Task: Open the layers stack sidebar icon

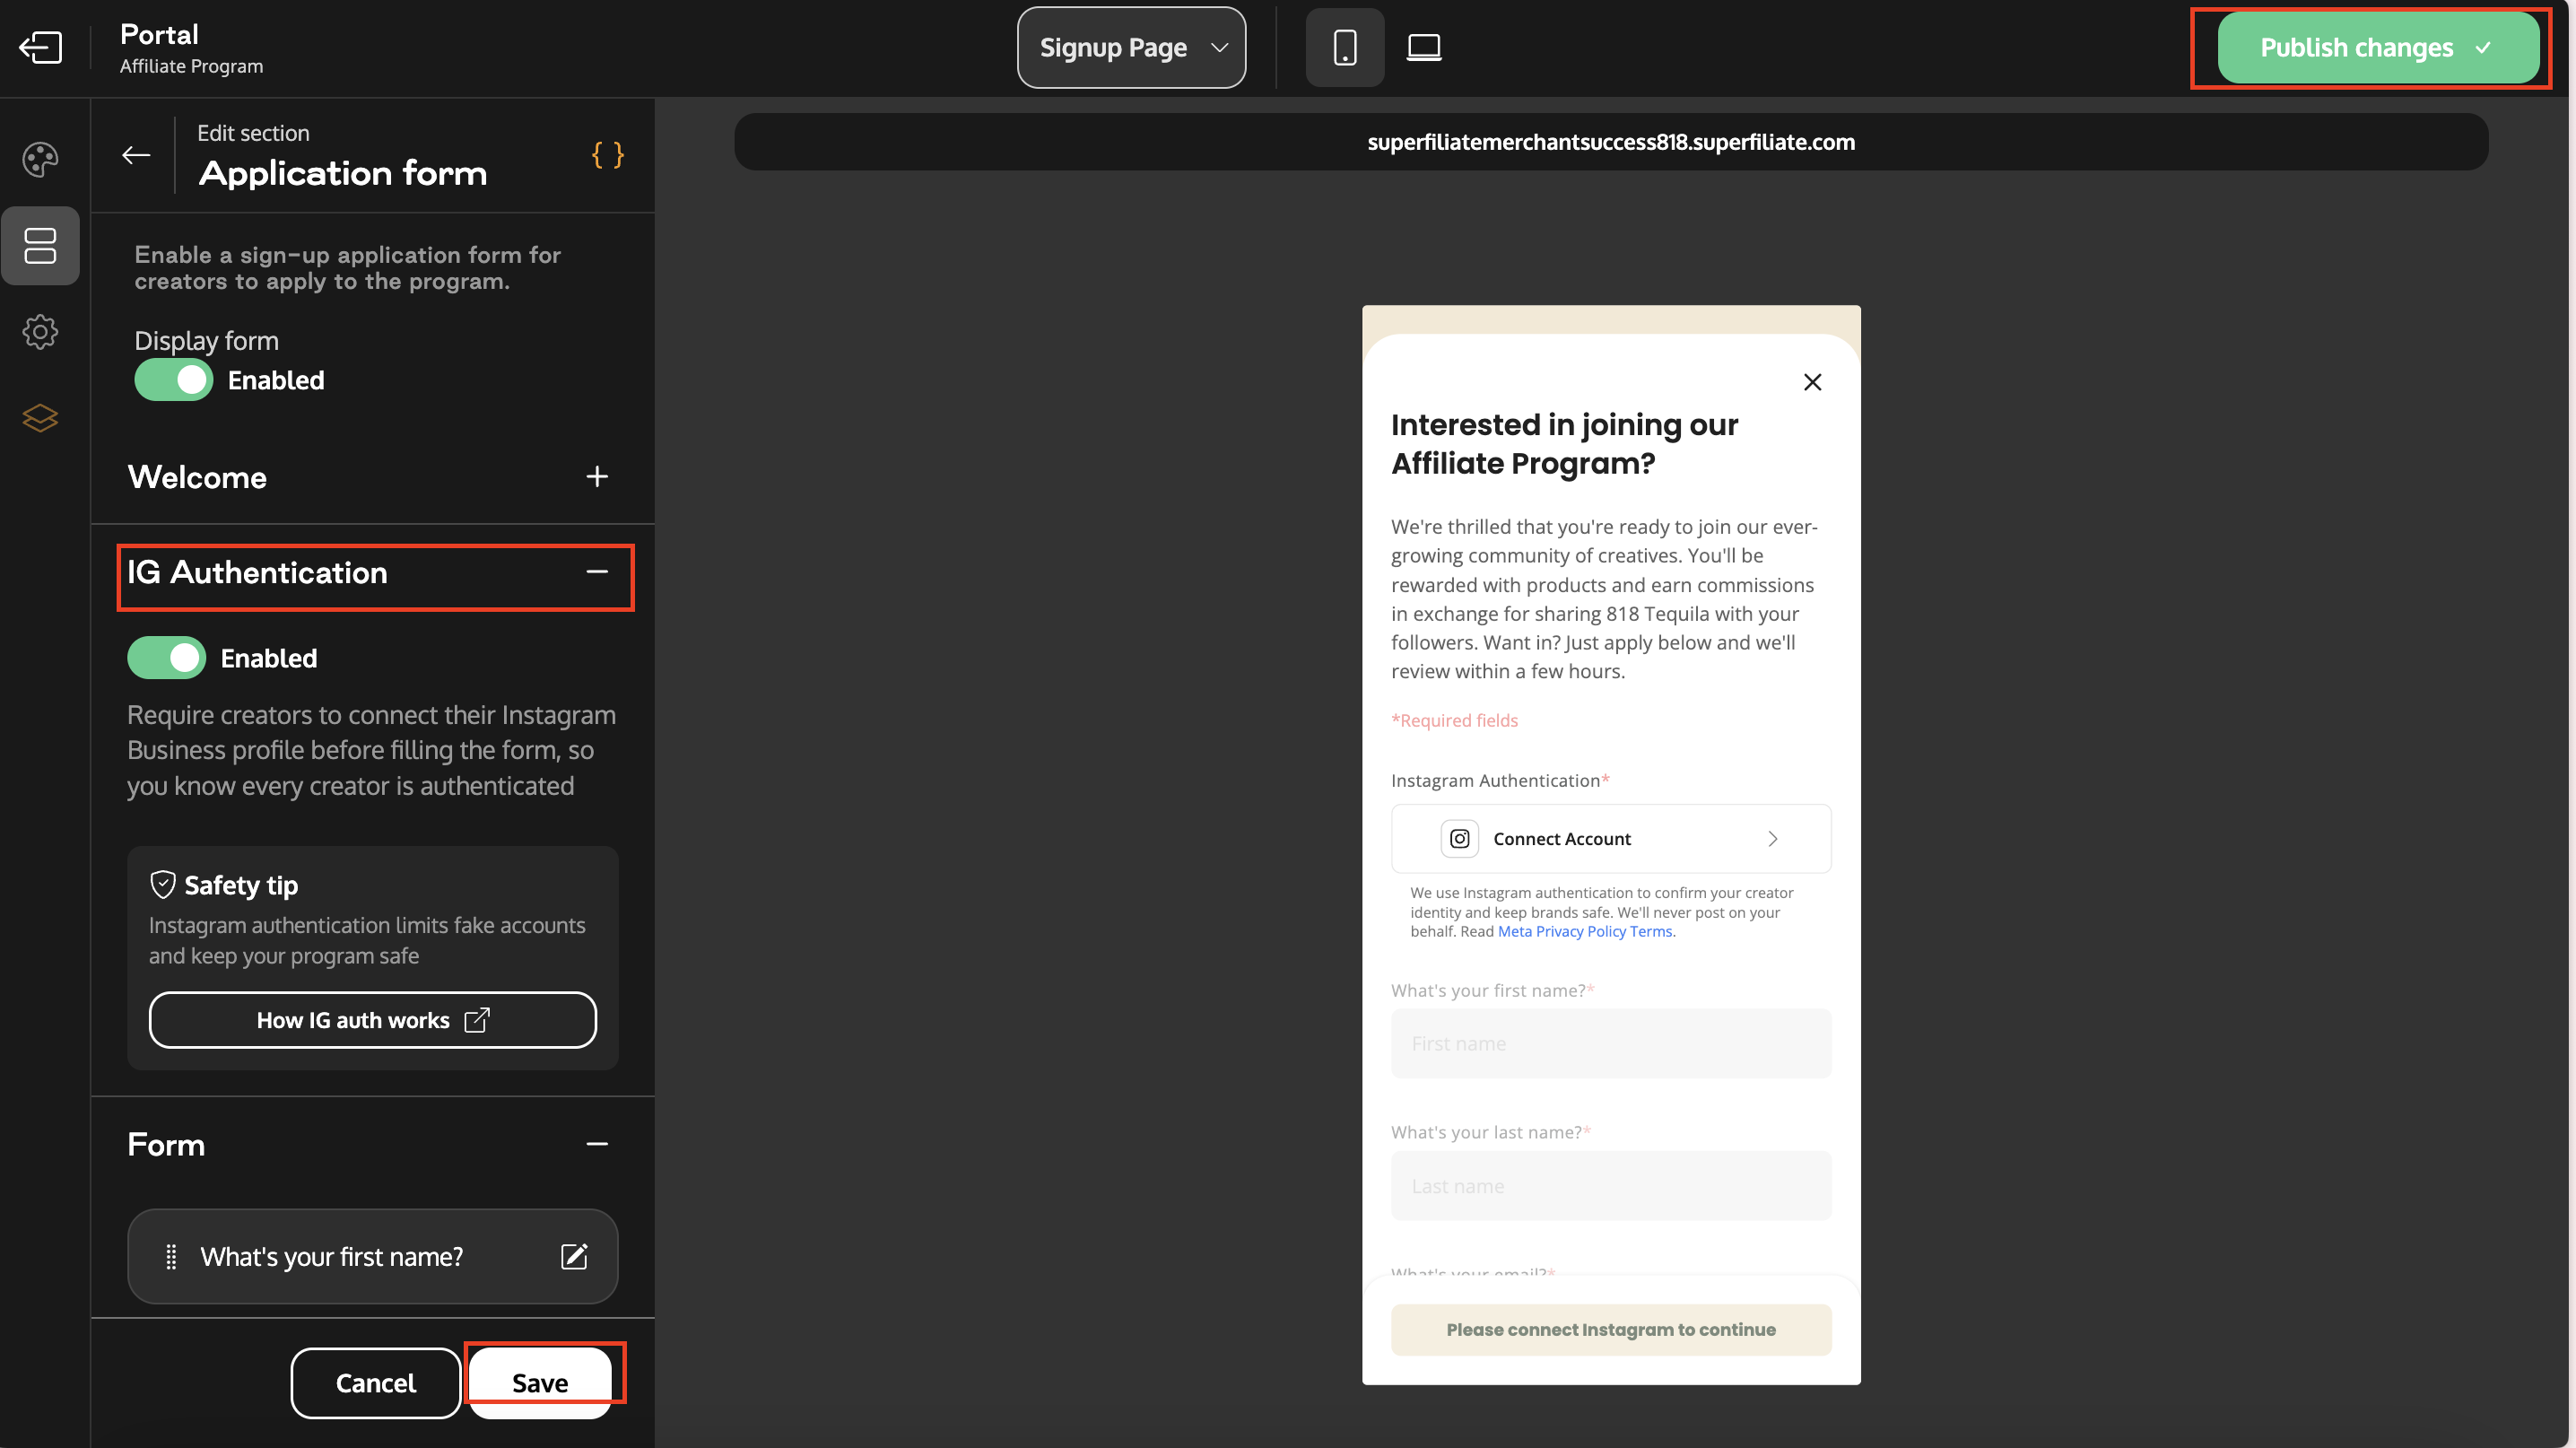Action: (40, 418)
